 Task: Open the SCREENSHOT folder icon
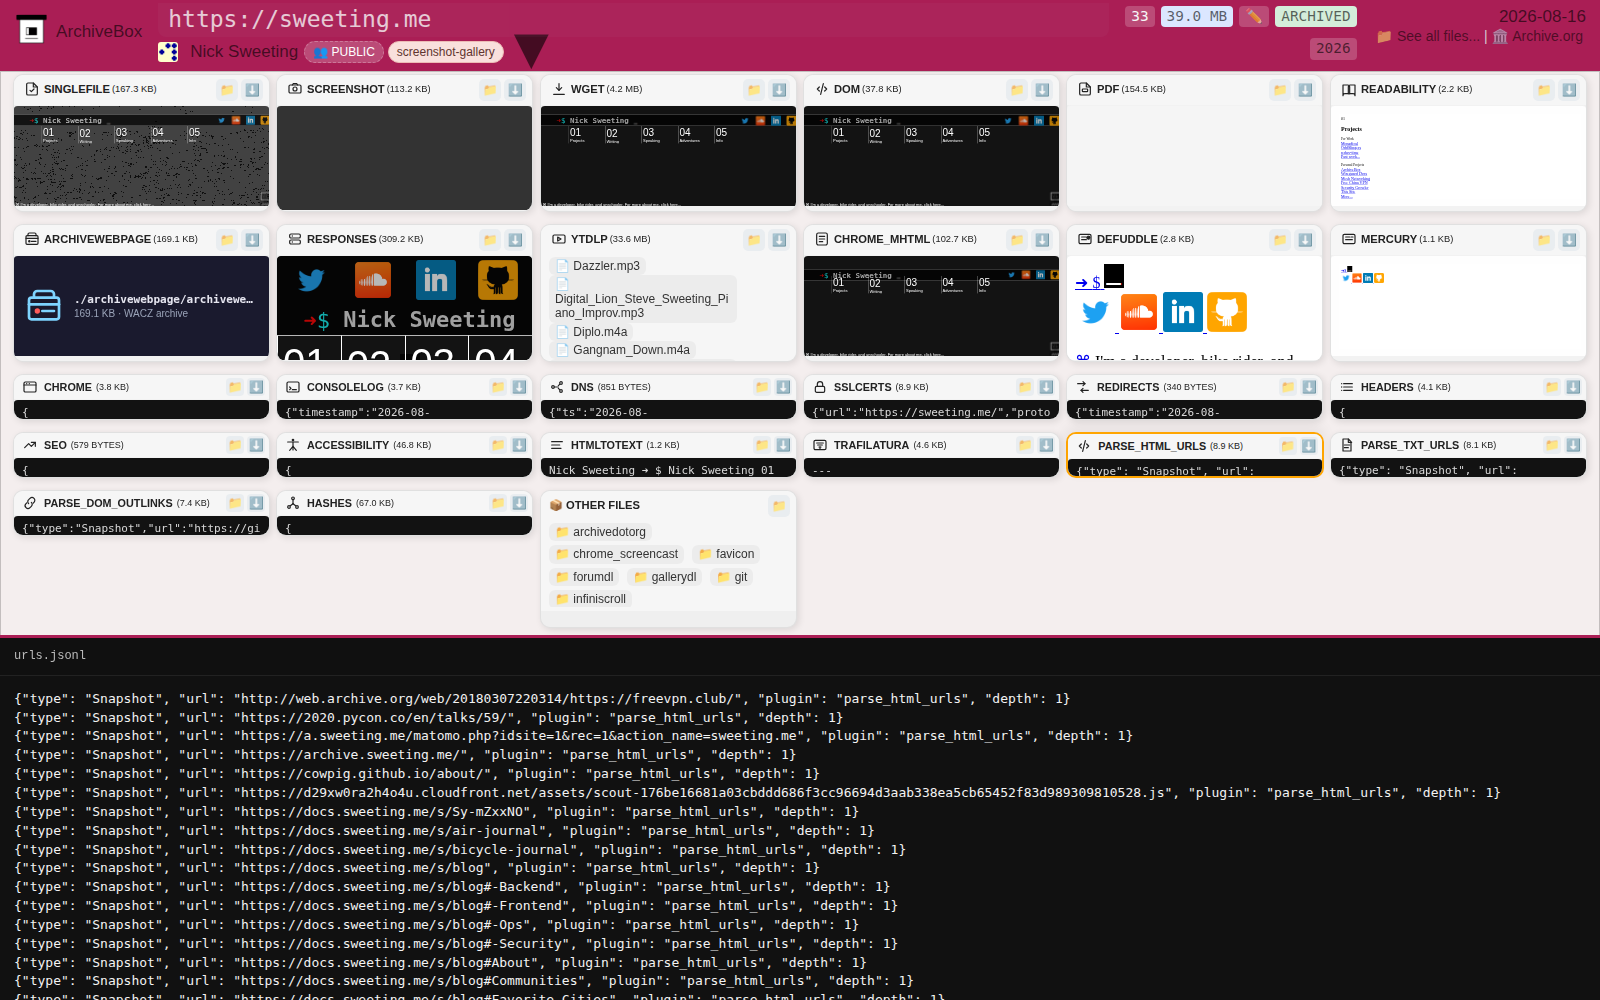490,90
